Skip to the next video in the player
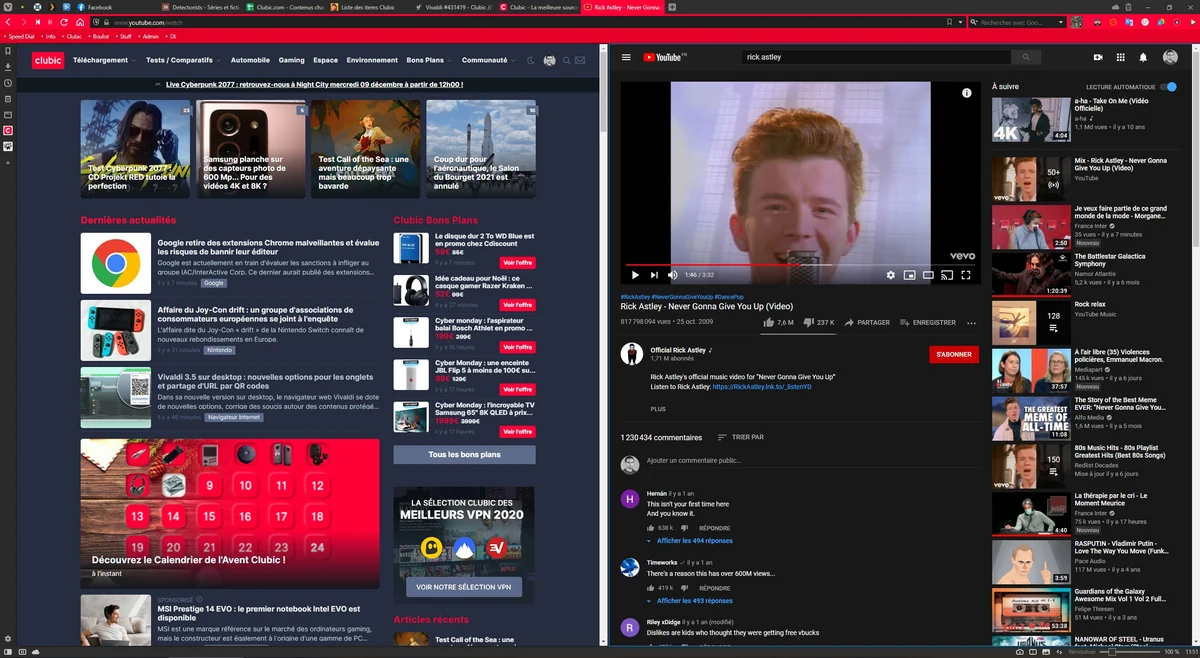Screen dimensions: 1200x658 coord(654,274)
